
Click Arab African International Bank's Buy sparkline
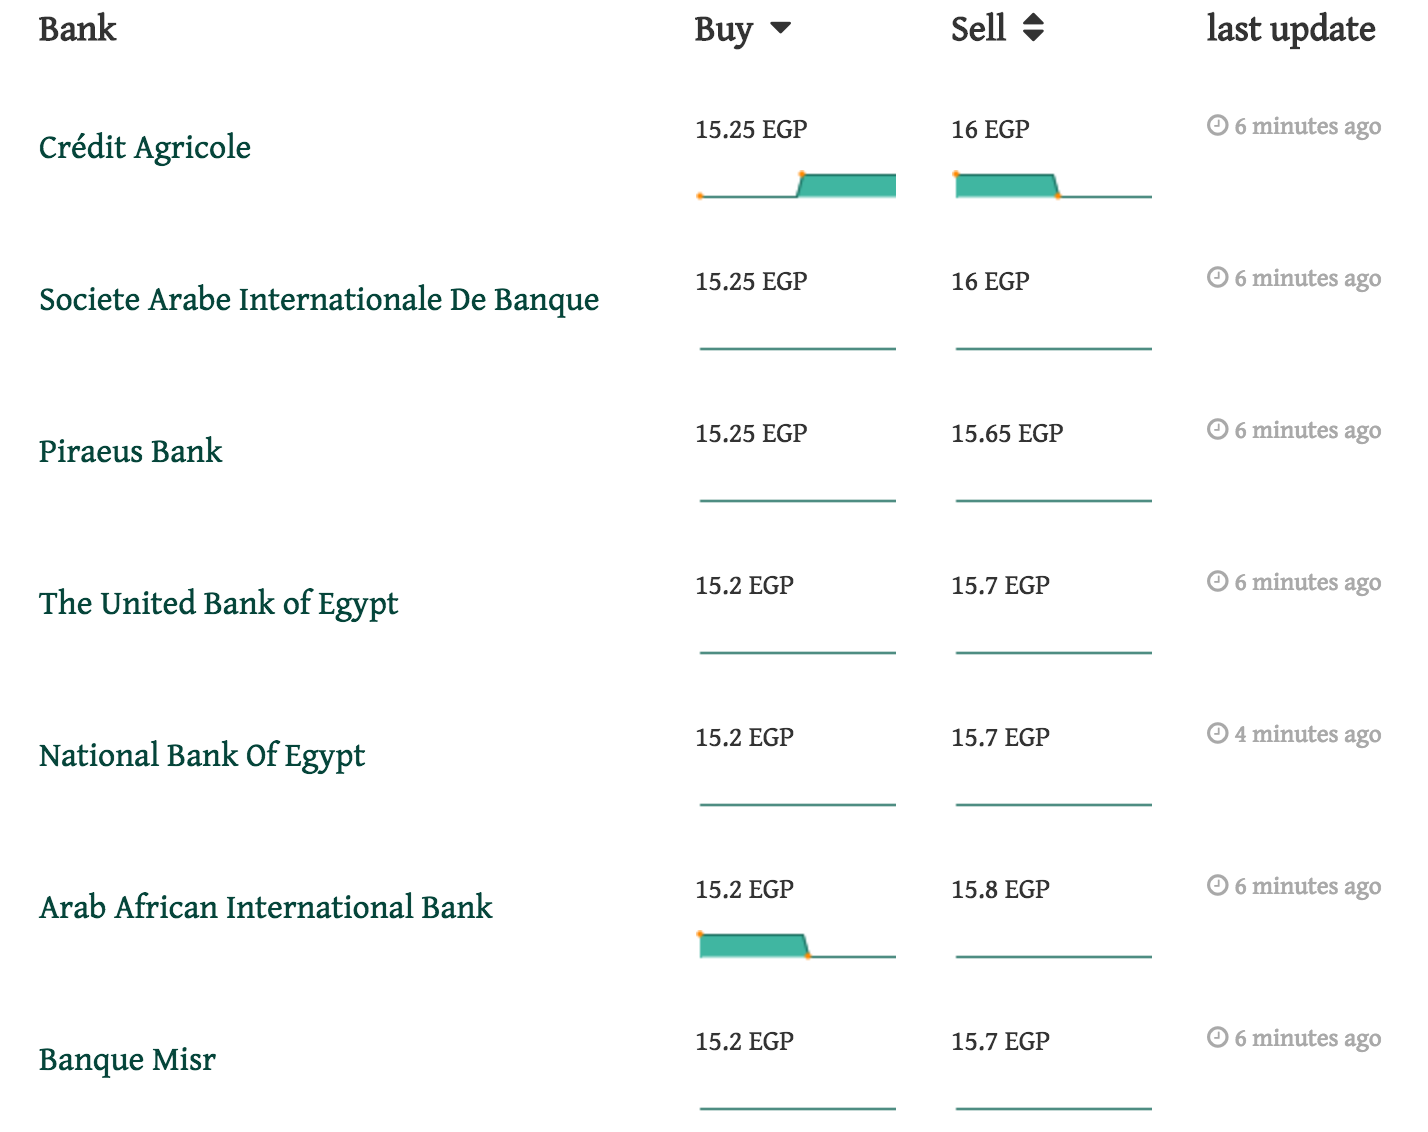click(797, 946)
